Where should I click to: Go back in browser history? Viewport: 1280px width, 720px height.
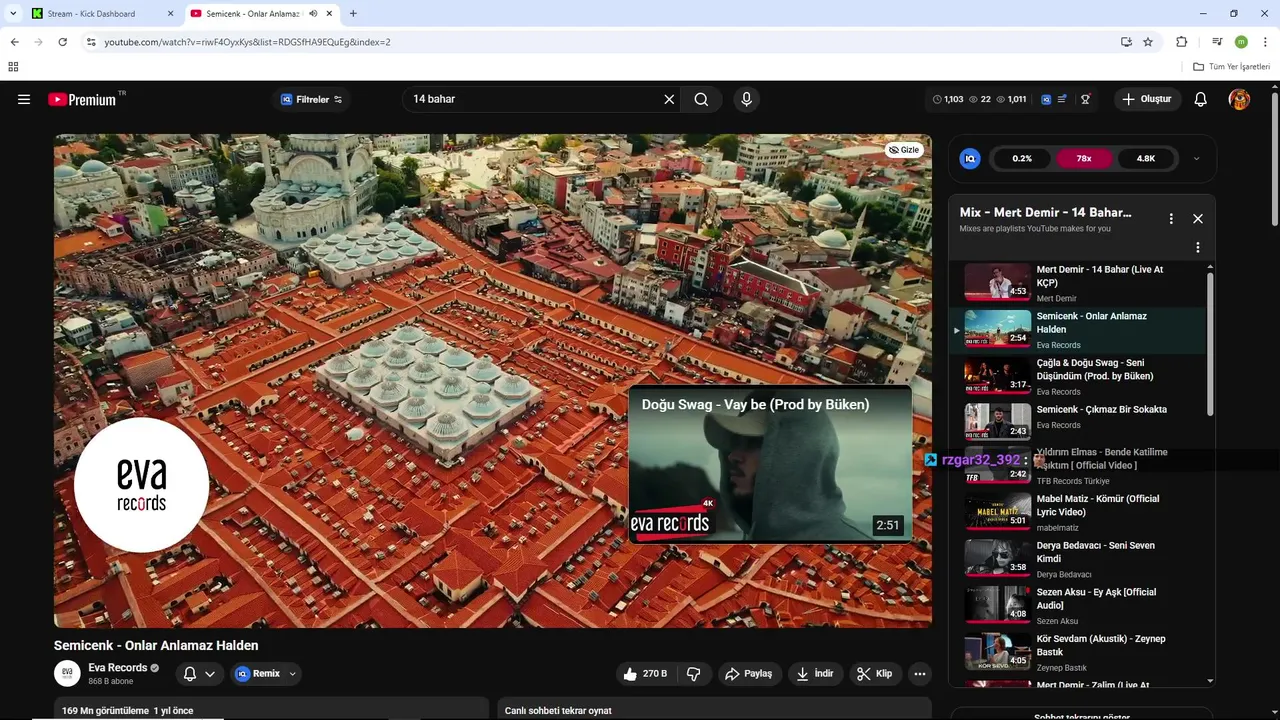(x=14, y=42)
